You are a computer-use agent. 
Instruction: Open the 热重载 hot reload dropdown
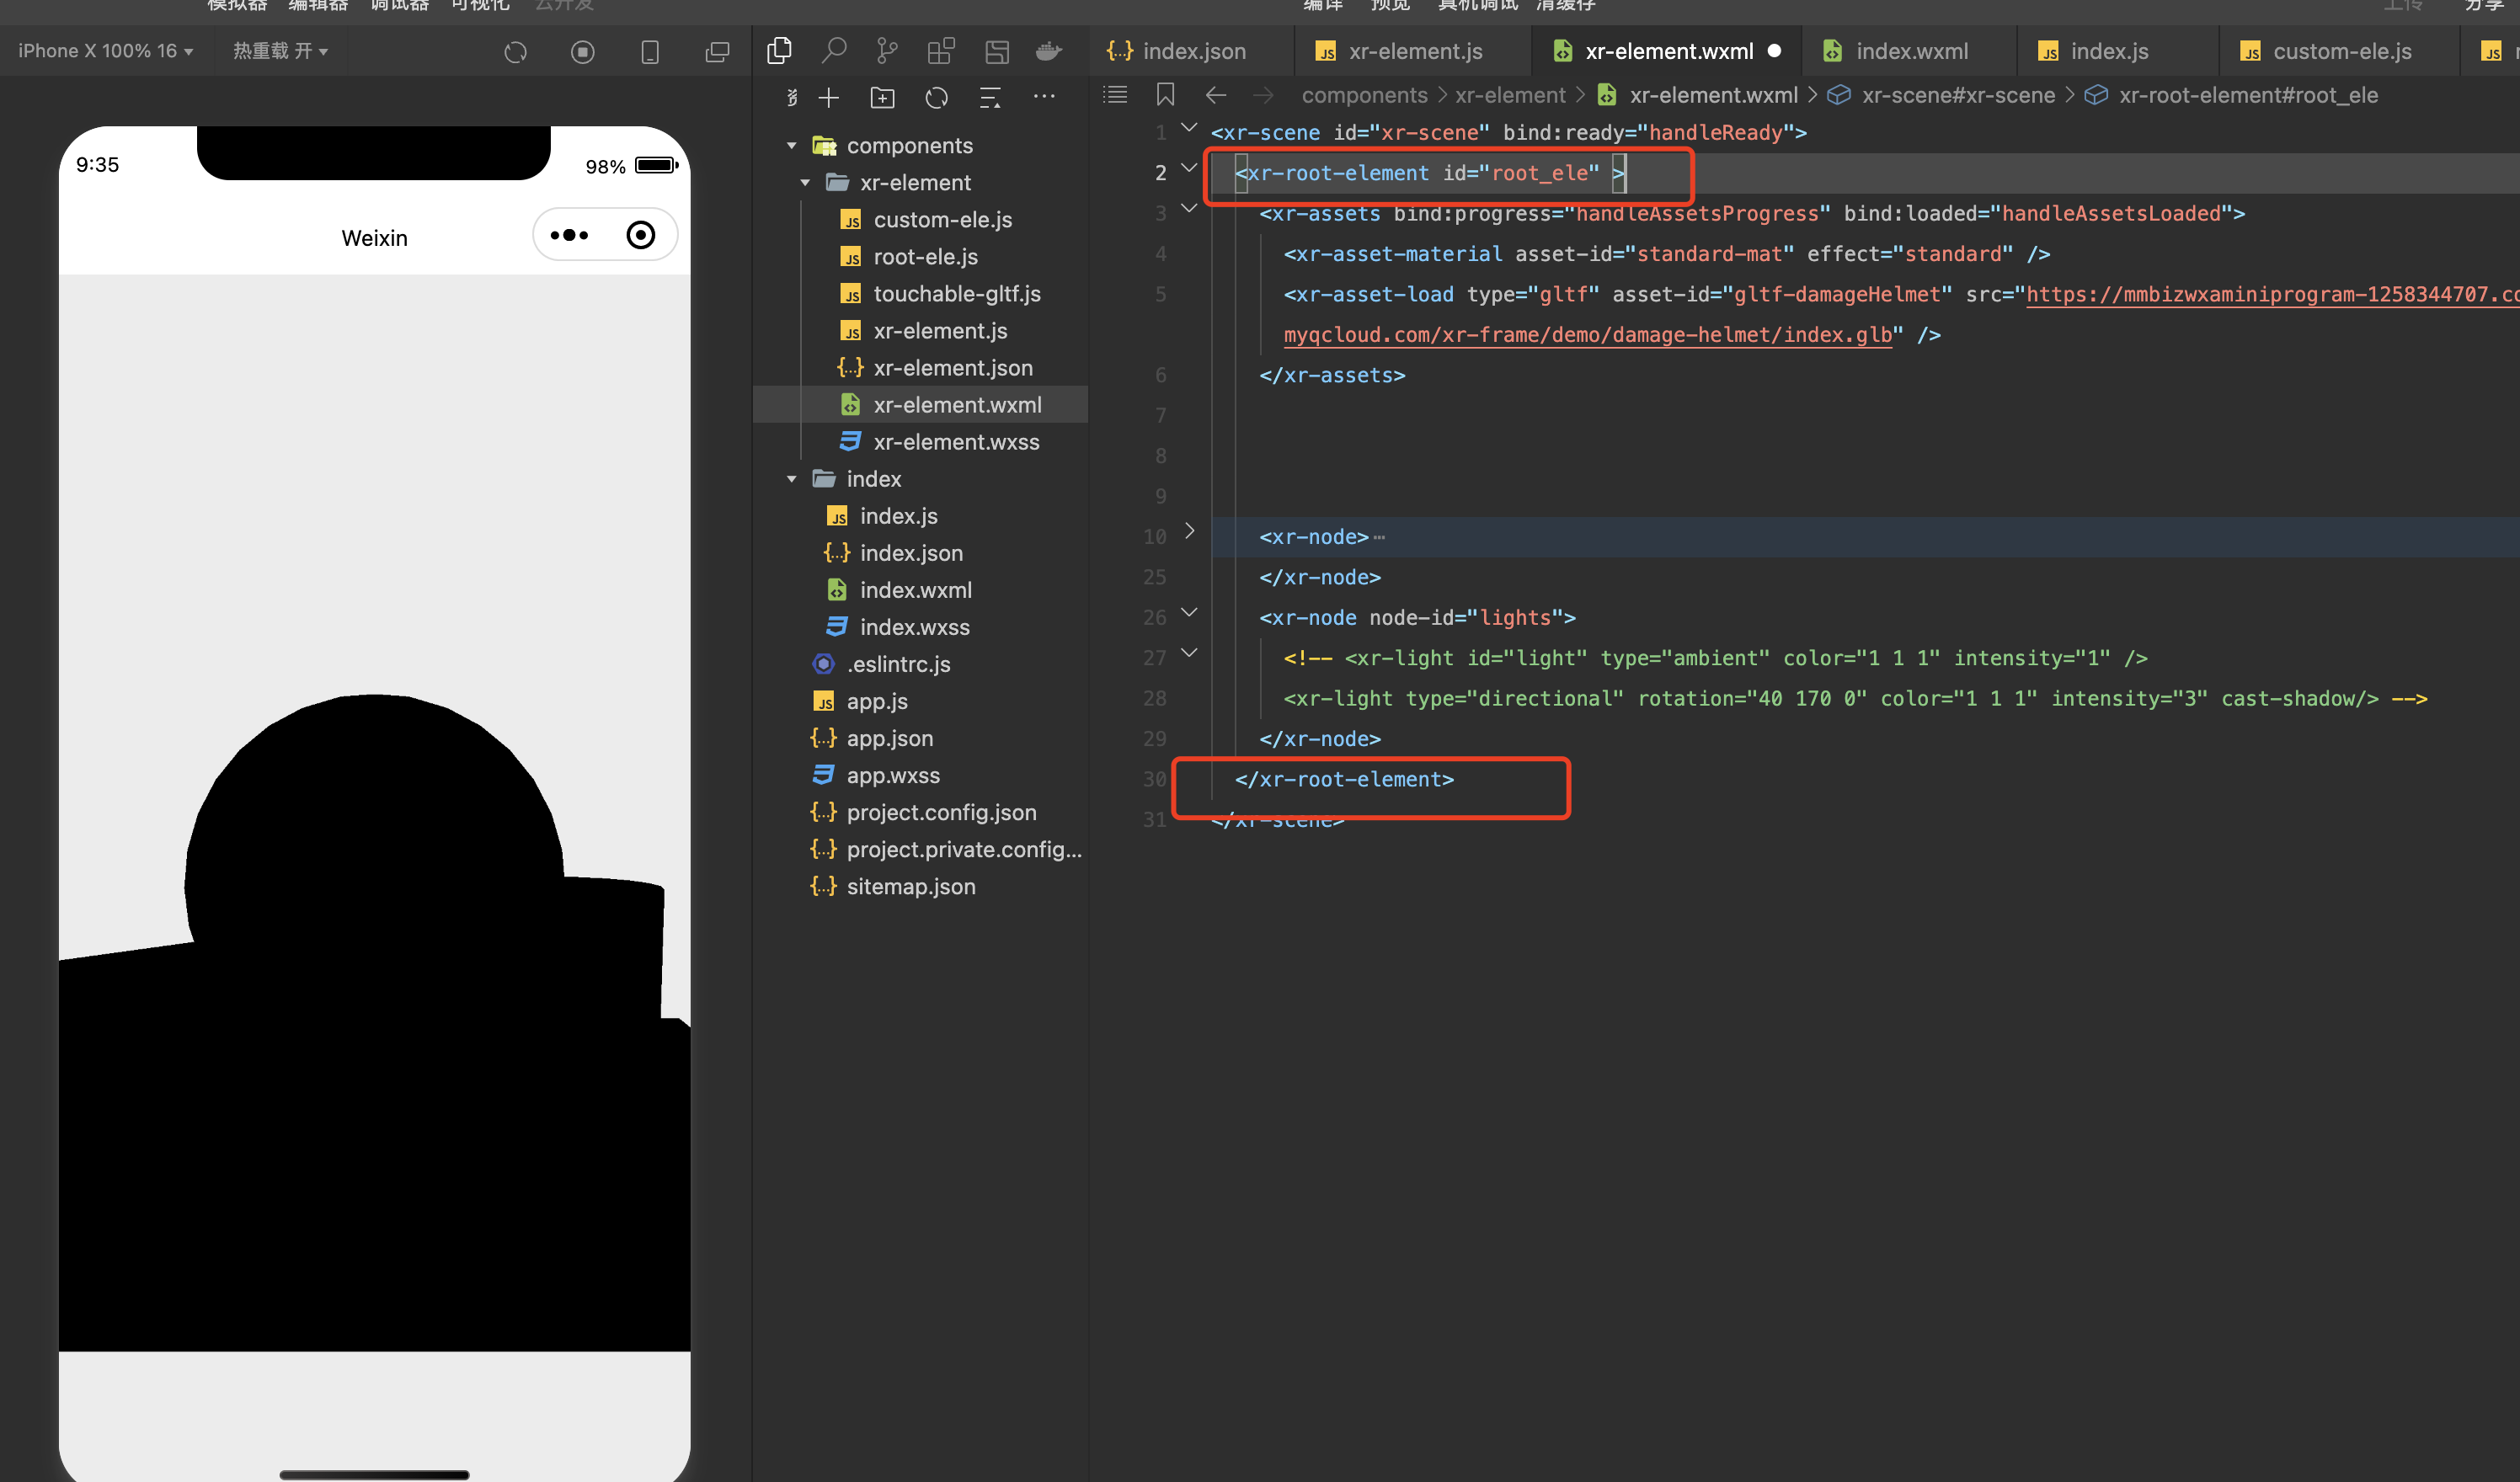point(280,51)
